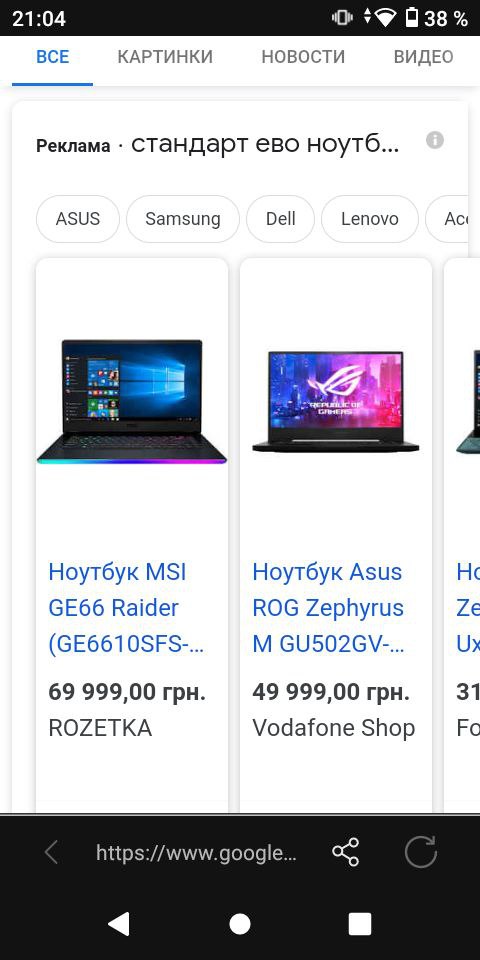Choose the Lenovo filter chip
The height and width of the screenshot is (960, 480).
[370, 219]
